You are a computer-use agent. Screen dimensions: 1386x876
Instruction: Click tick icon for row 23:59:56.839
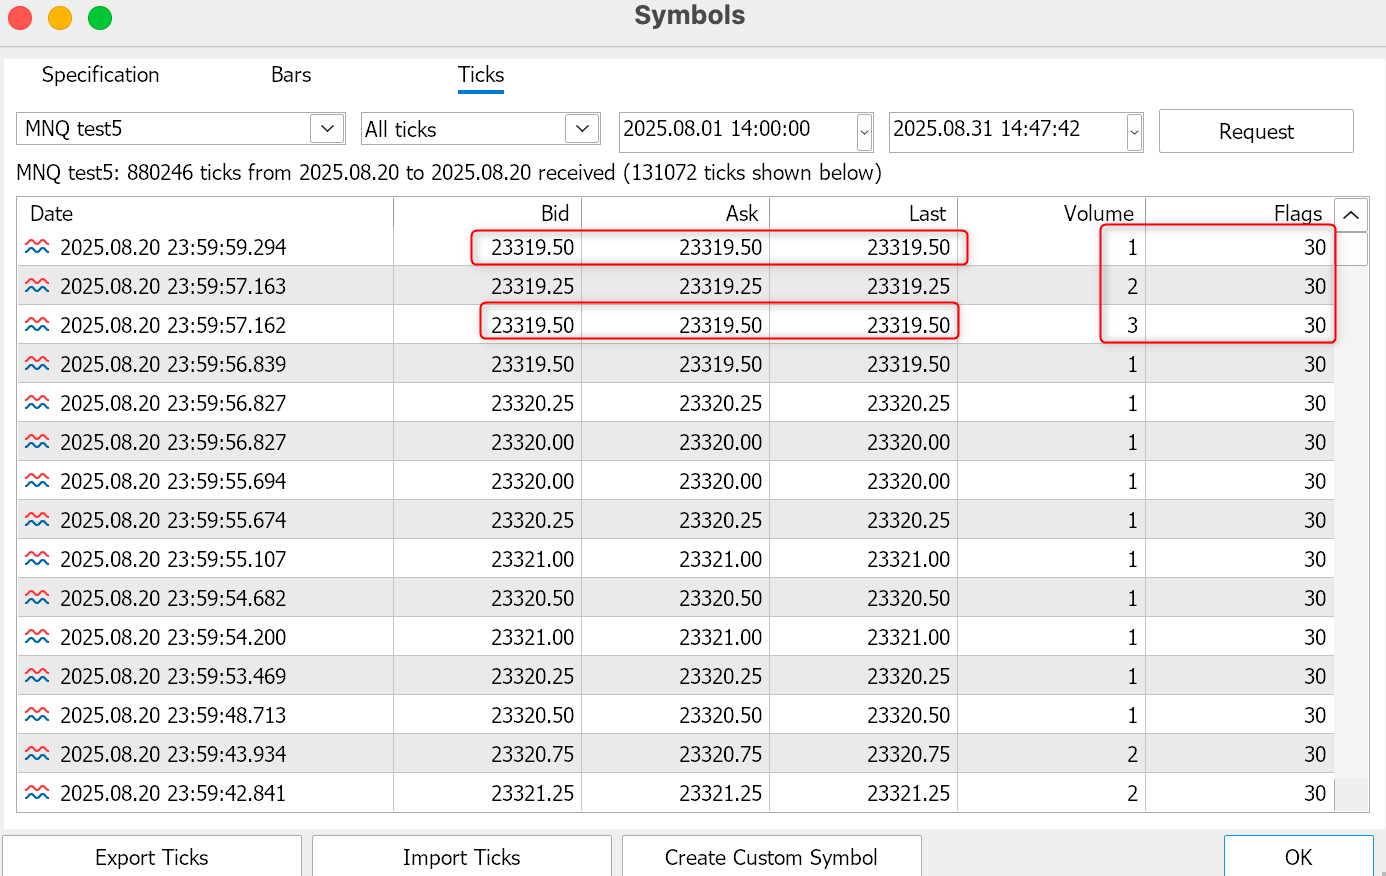point(37,364)
